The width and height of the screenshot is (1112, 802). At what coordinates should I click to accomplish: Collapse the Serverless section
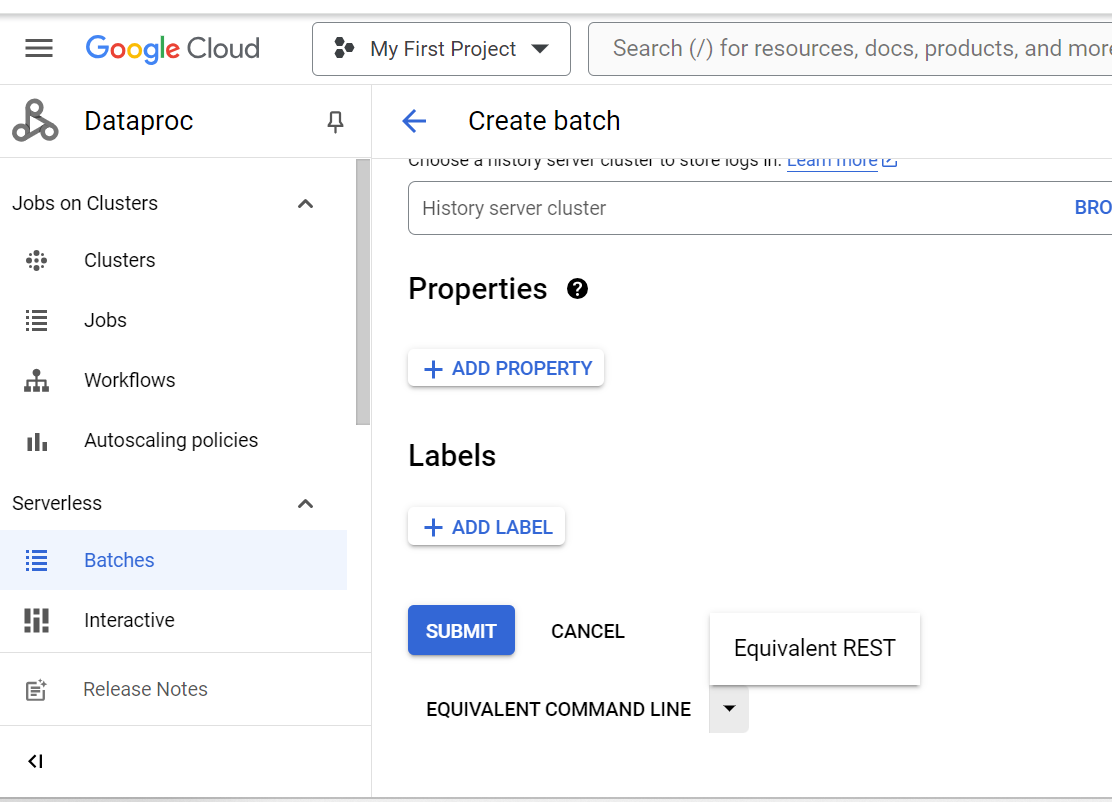tap(305, 503)
